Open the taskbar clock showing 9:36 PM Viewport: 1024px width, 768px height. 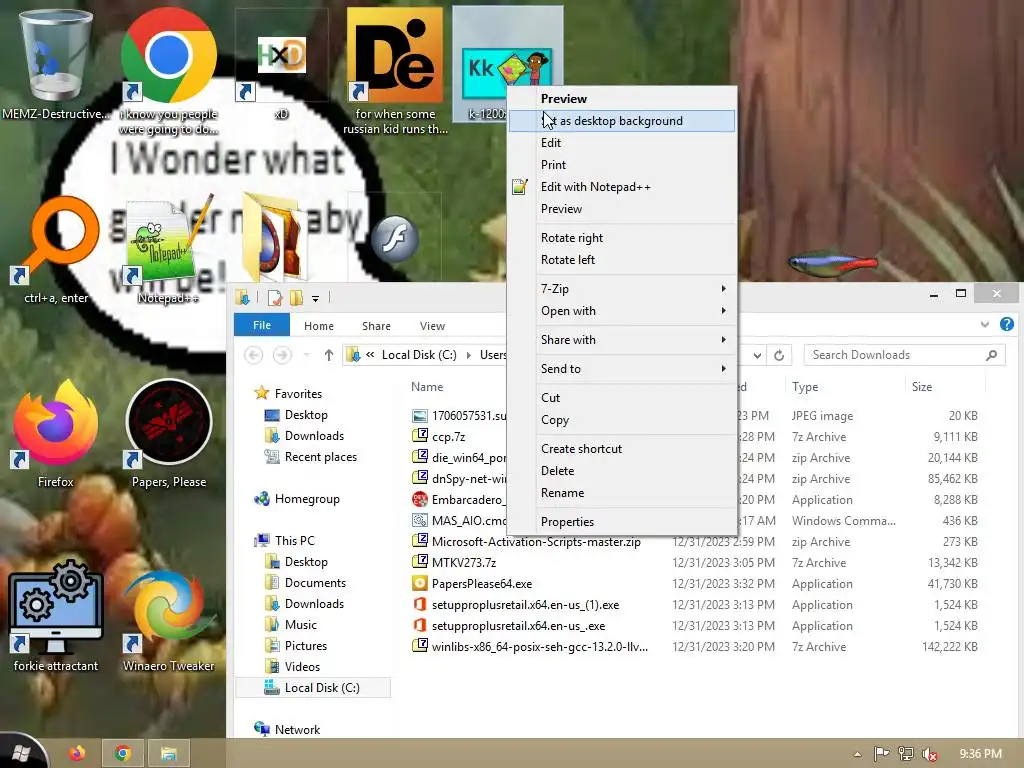point(980,754)
